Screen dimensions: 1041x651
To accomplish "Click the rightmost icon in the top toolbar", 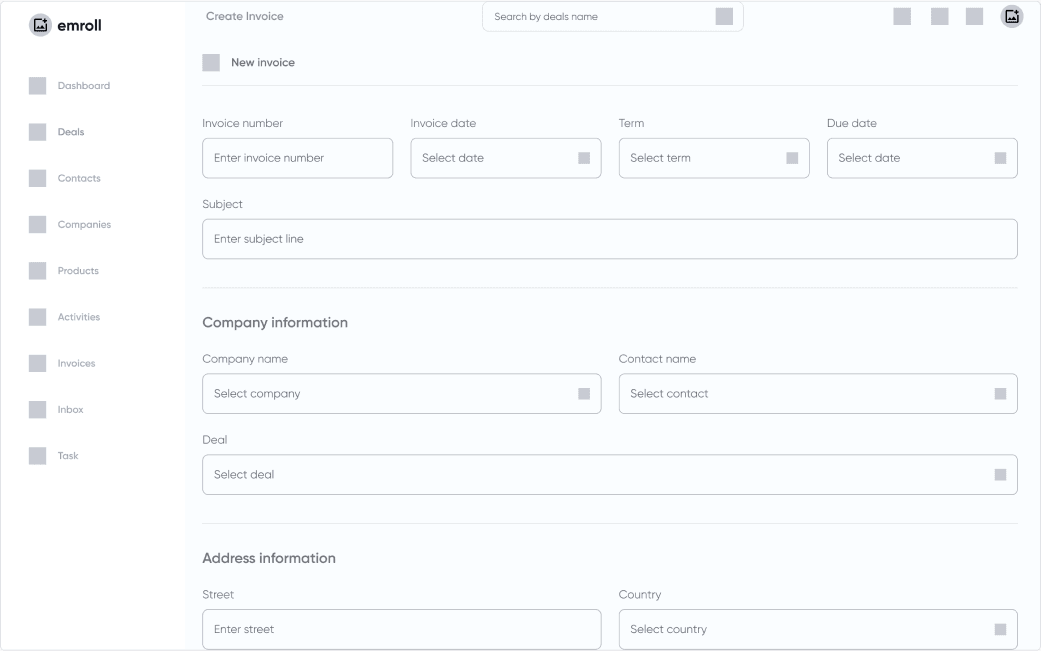I will coord(1011,16).
